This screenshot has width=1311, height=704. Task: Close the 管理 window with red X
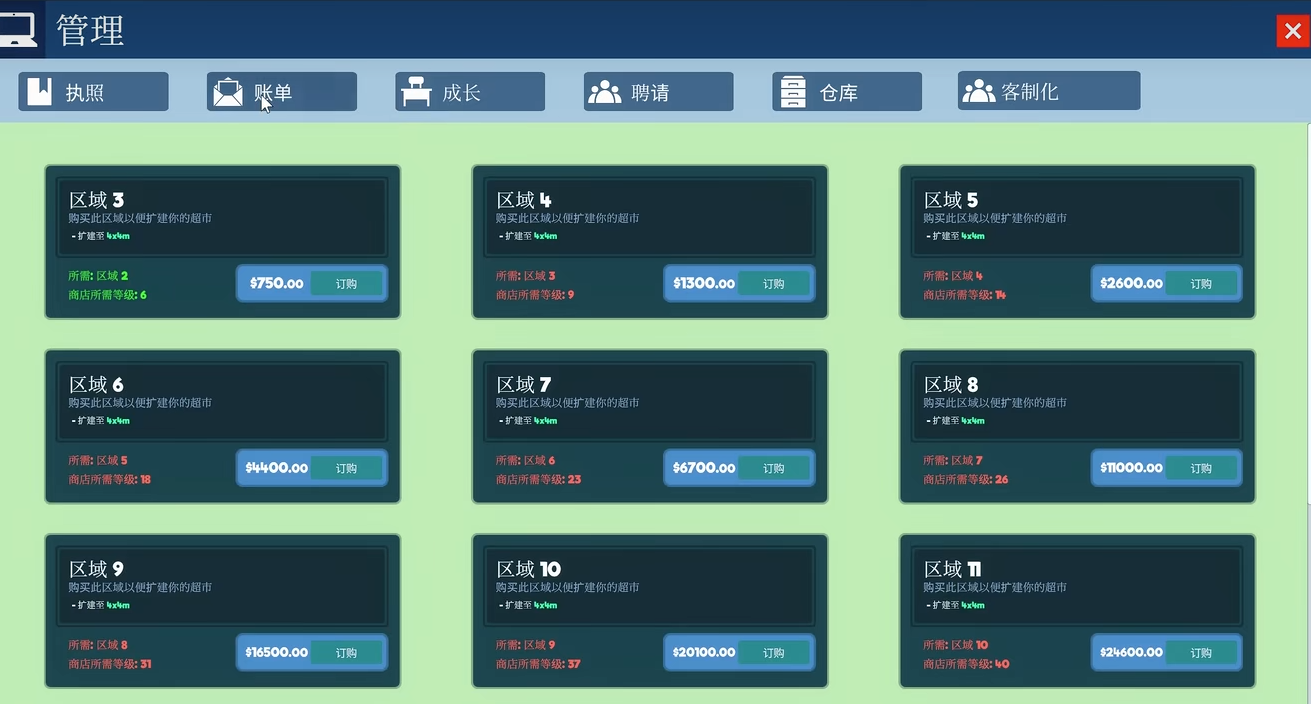[1292, 31]
